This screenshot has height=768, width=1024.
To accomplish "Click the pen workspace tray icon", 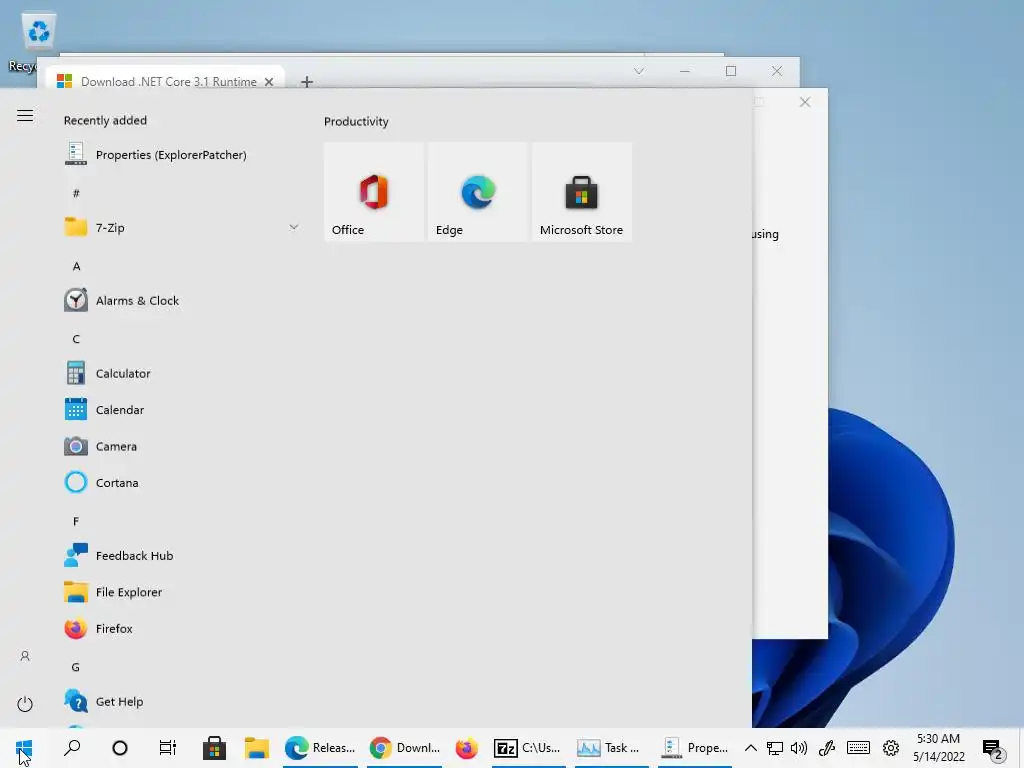I will coord(827,748).
